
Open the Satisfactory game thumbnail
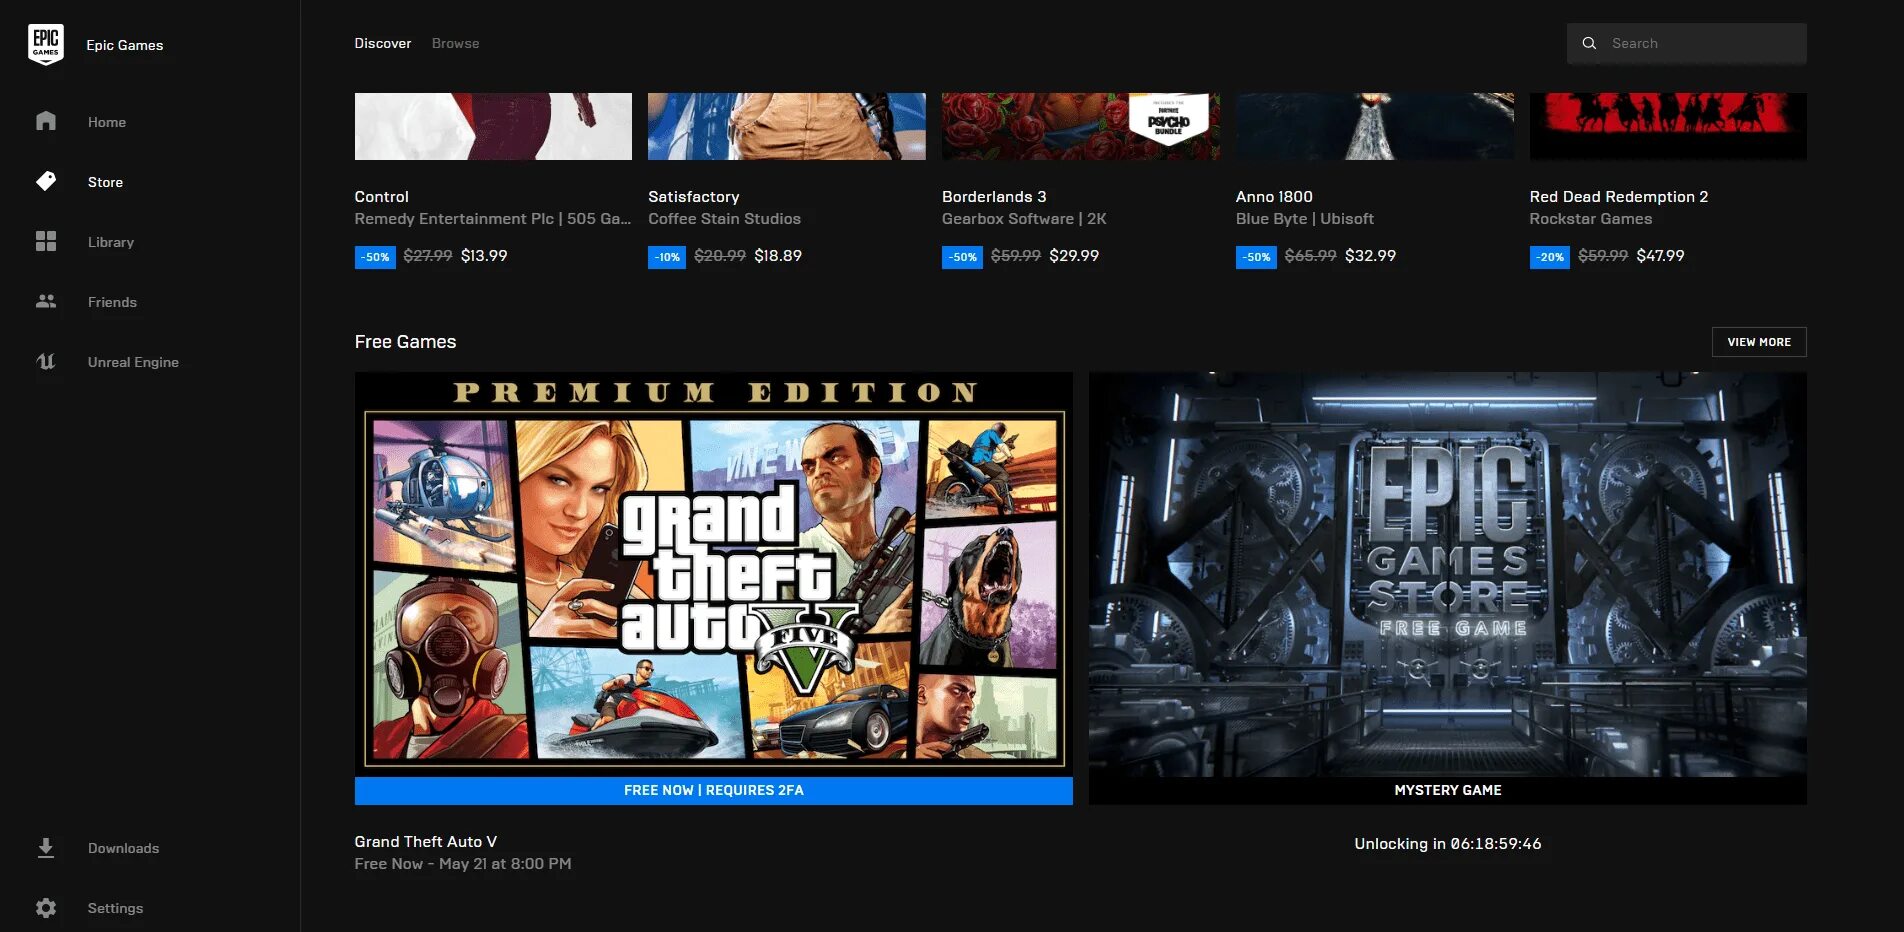point(787,126)
